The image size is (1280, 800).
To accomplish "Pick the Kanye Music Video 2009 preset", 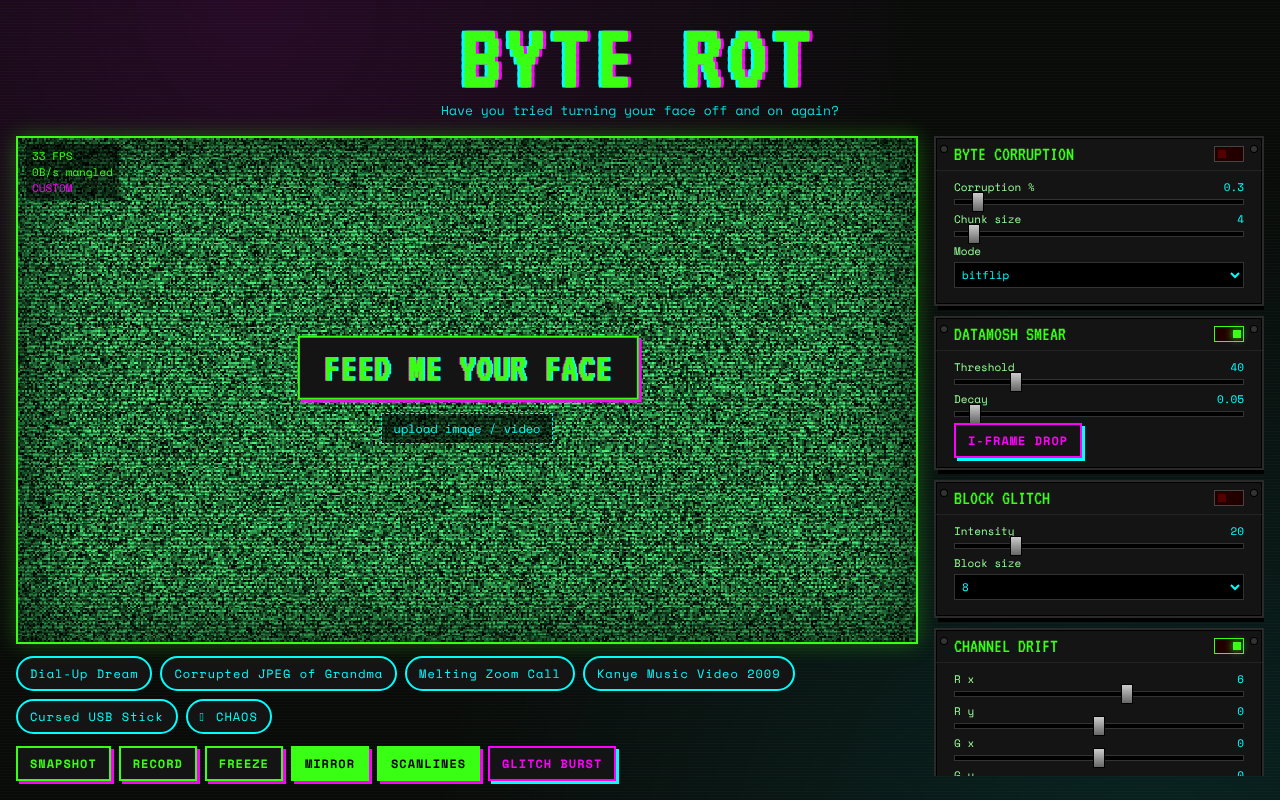I will (689, 674).
